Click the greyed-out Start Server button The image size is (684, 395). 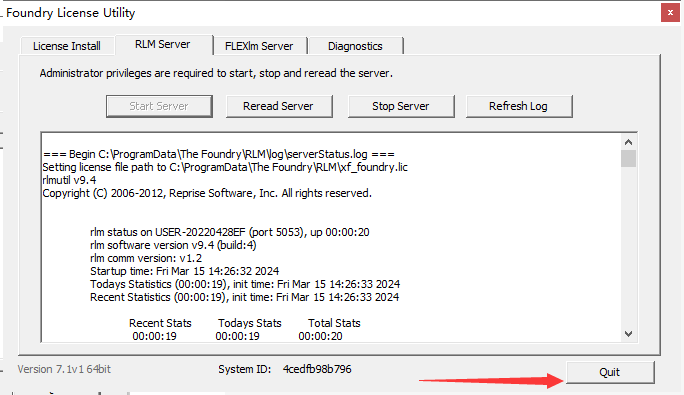tap(159, 106)
